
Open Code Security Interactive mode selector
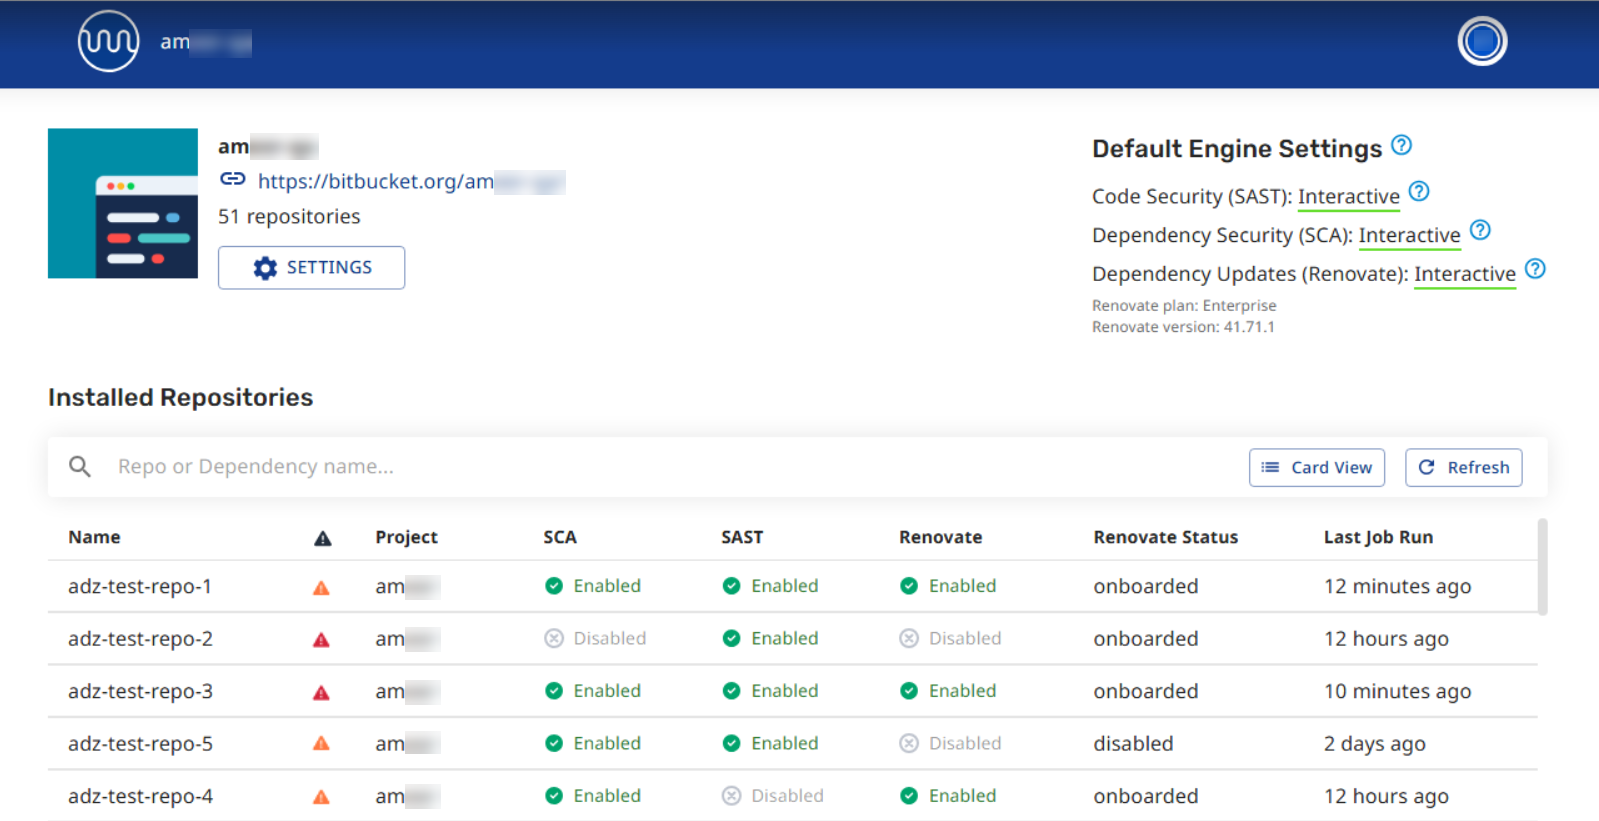tap(1348, 197)
